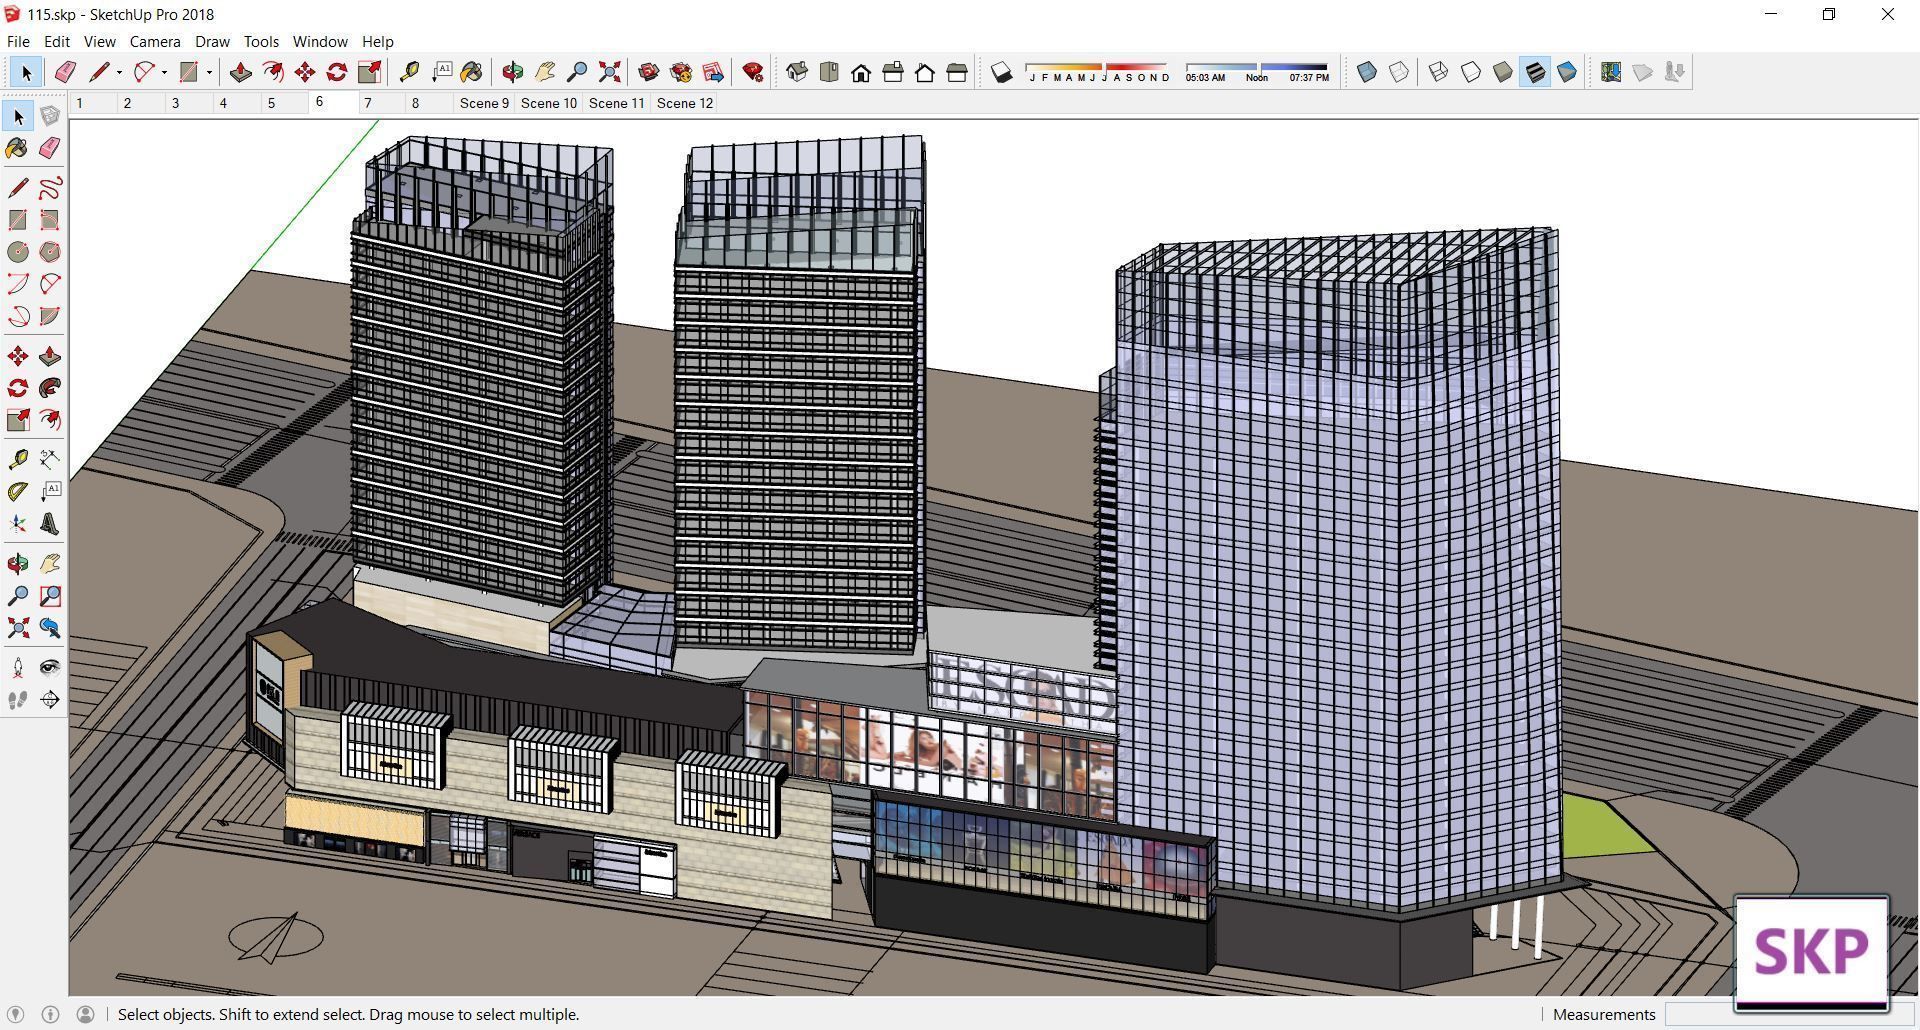Select the Follow Me tool
Screen dimensions: 1920x1030
coord(50,388)
